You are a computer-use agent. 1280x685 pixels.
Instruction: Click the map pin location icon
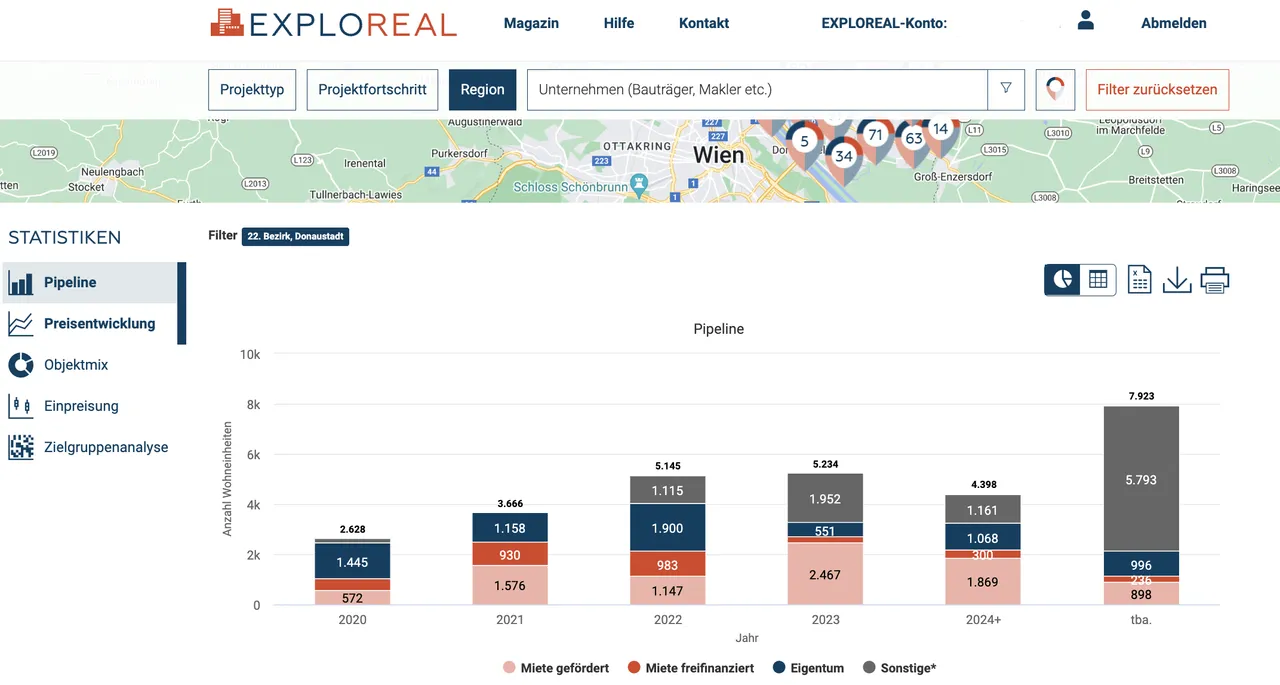1054,89
